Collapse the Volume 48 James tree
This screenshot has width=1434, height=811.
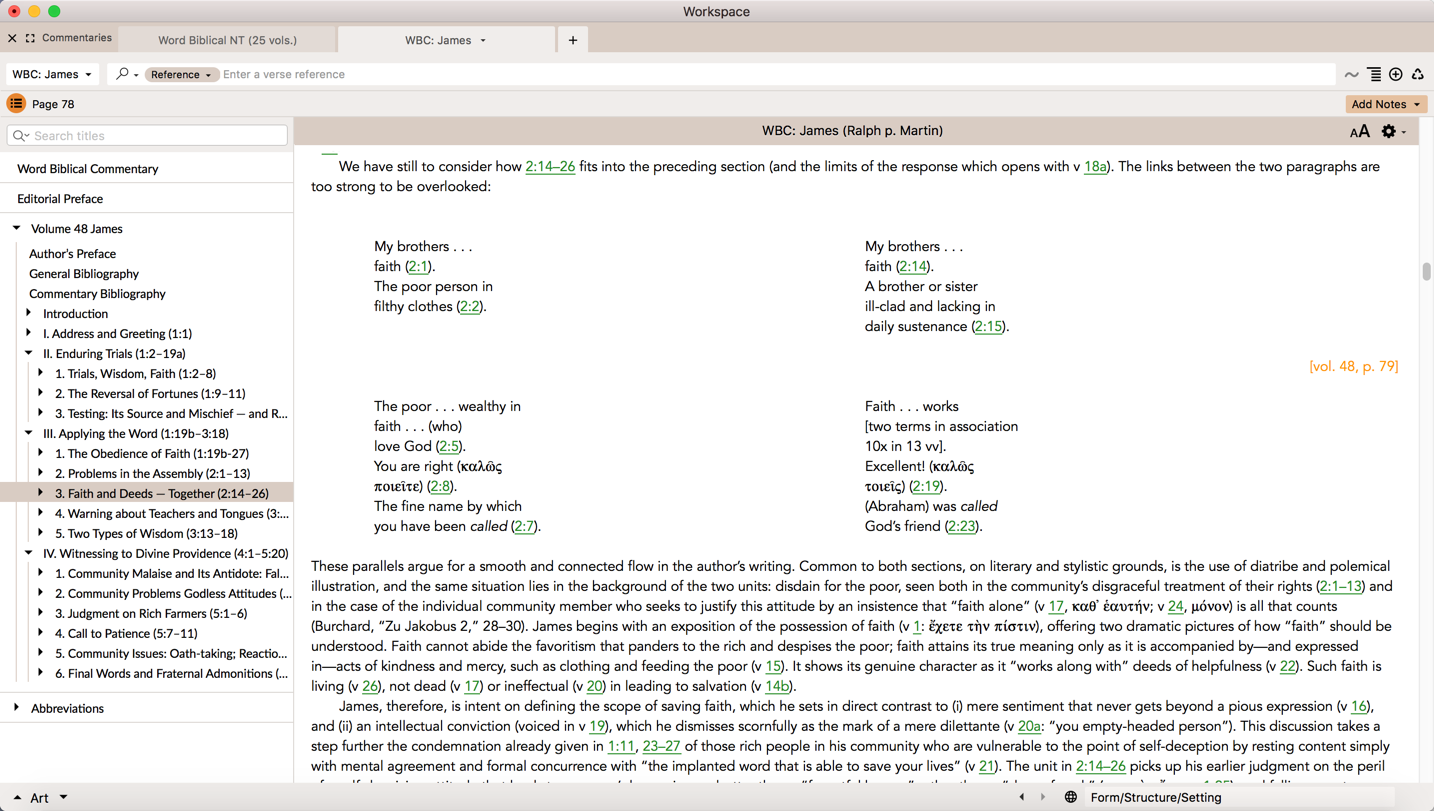tap(17, 229)
